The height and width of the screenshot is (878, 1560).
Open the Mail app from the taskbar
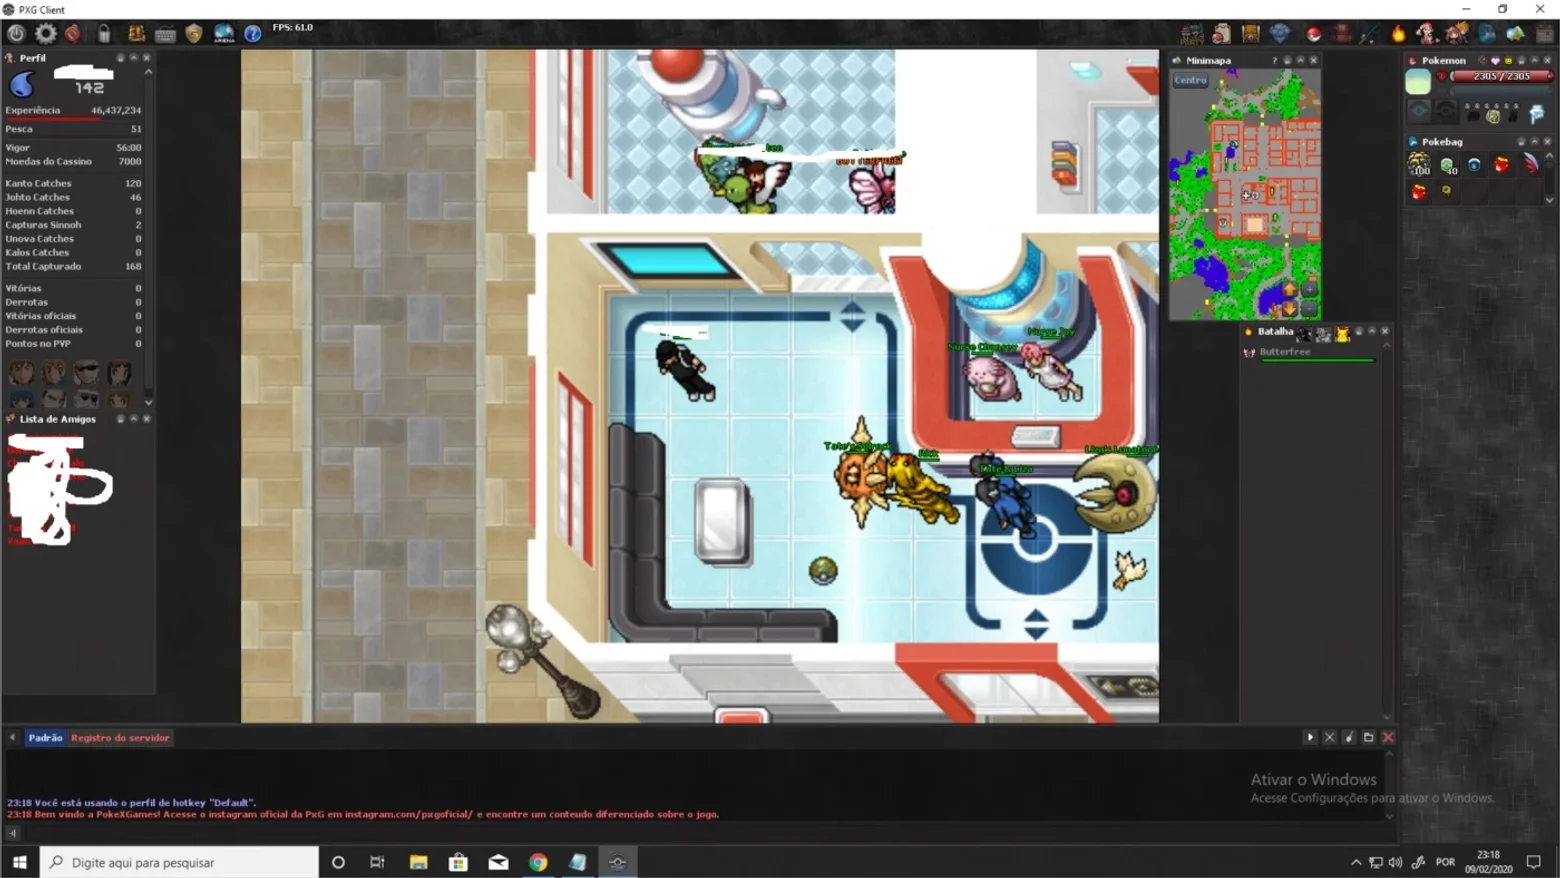(498, 862)
